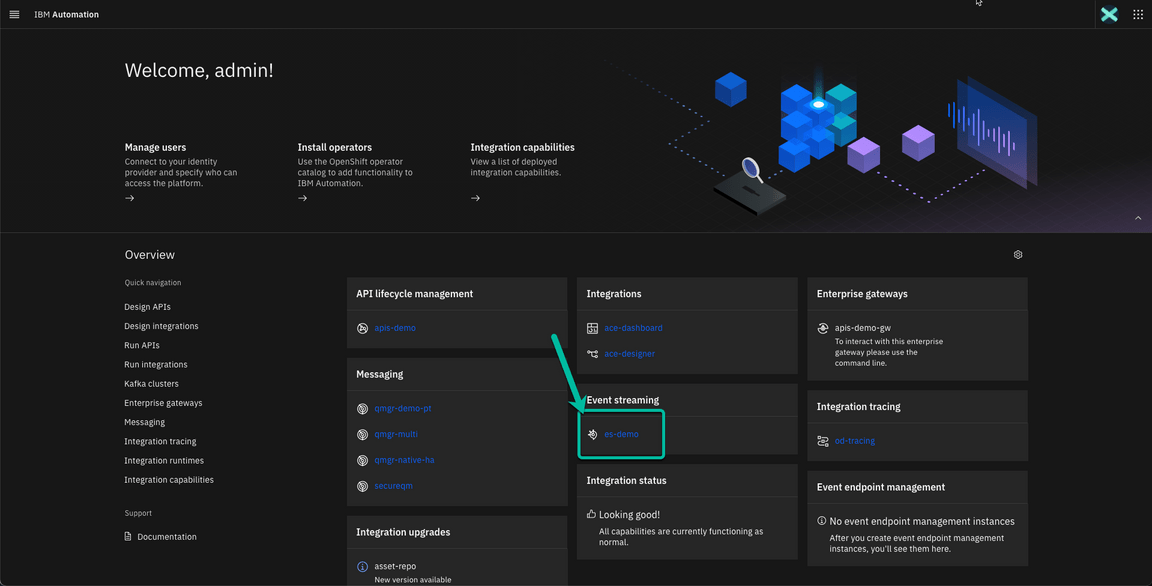Open the apis-demo API instance
This screenshot has height=586, width=1152.
(x=394, y=327)
